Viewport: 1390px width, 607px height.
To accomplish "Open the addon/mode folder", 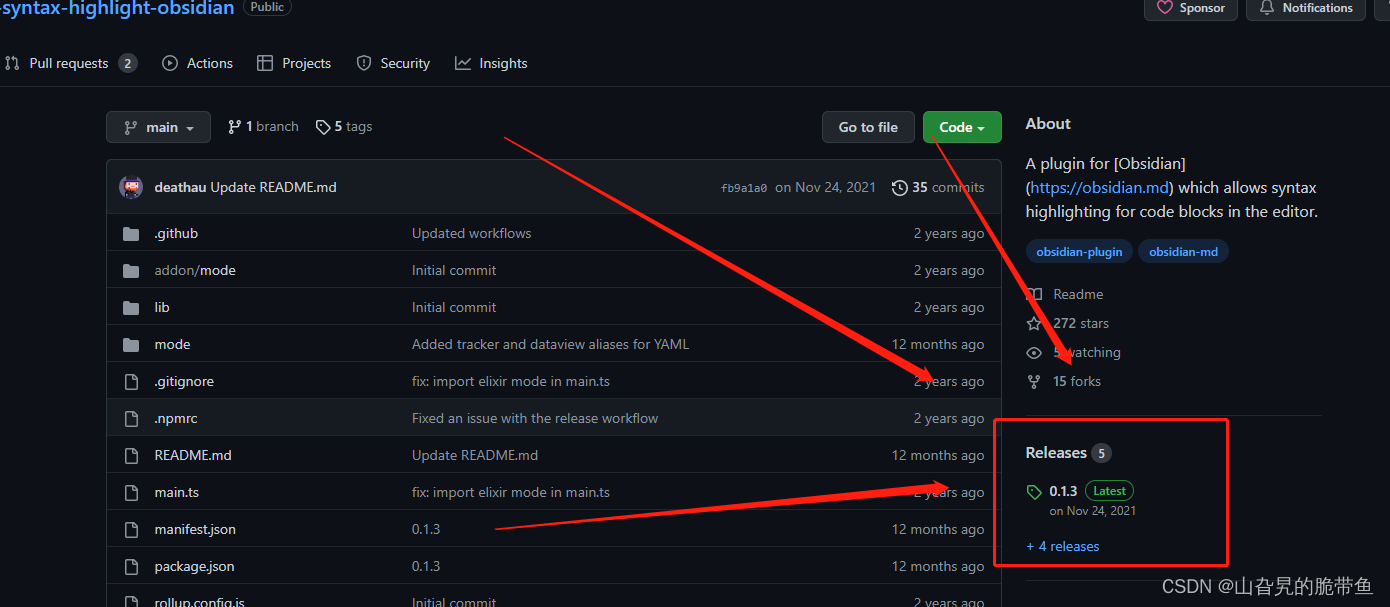I will click(x=195, y=270).
